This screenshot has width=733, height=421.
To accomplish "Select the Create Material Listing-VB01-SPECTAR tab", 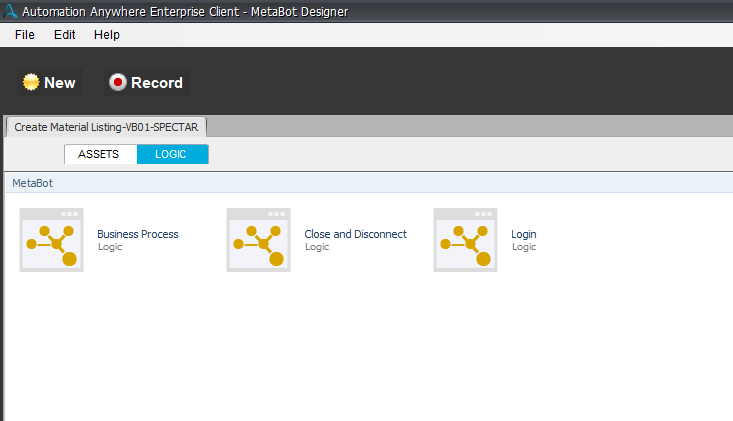I will [x=106, y=127].
